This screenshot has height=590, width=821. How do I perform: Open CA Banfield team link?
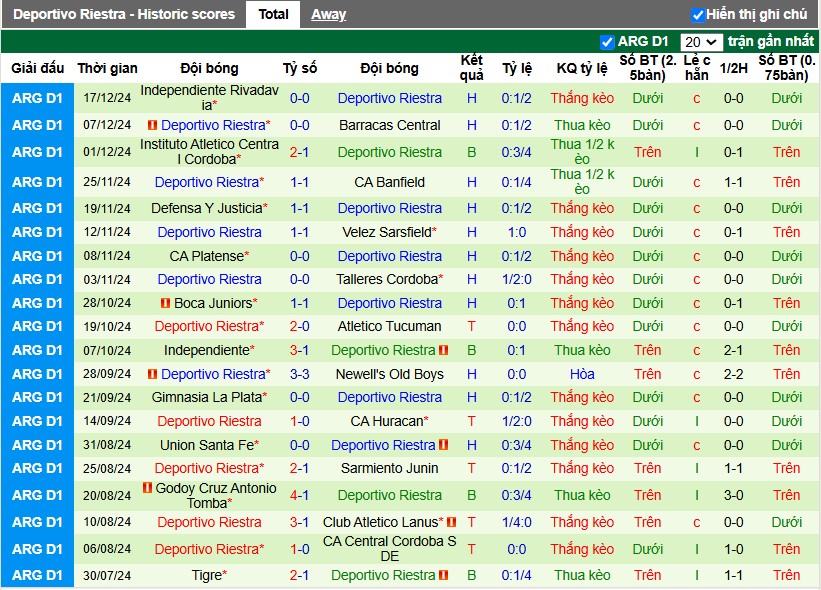click(x=390, y=182)
